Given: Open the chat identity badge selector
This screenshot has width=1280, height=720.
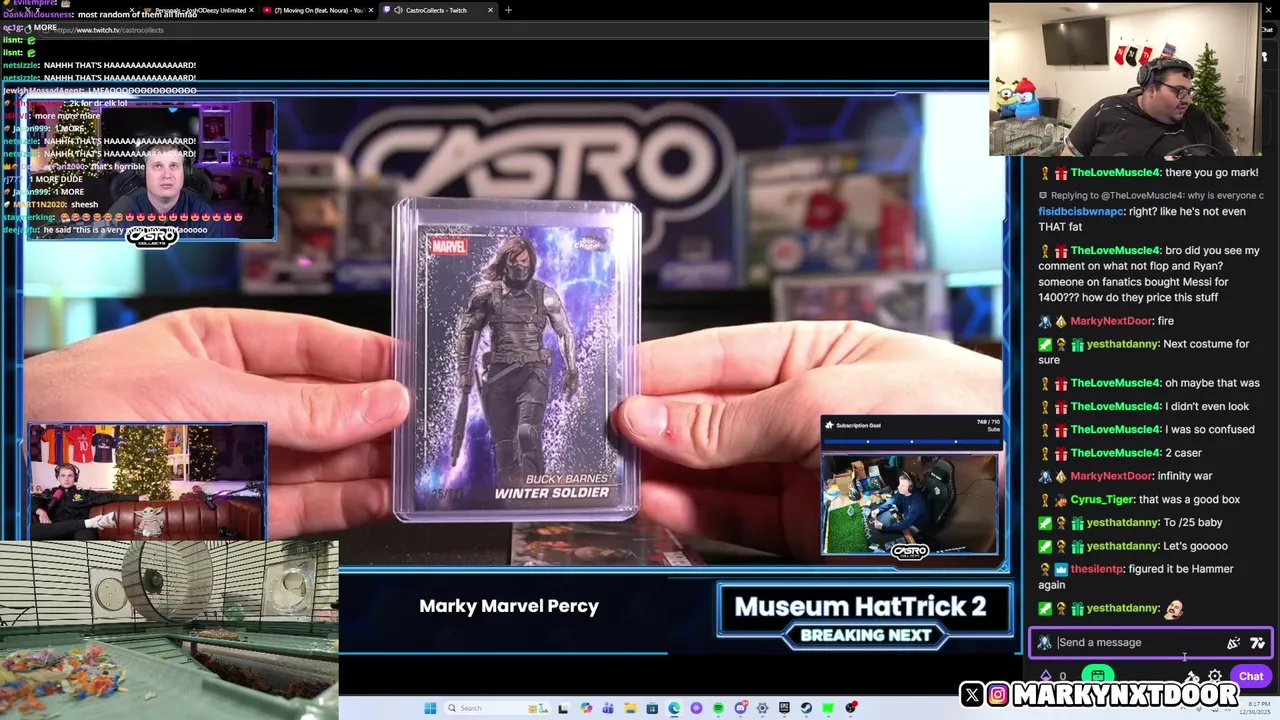Looking at the screenshot, I should pyautogui.click(x=1044, y=643).
